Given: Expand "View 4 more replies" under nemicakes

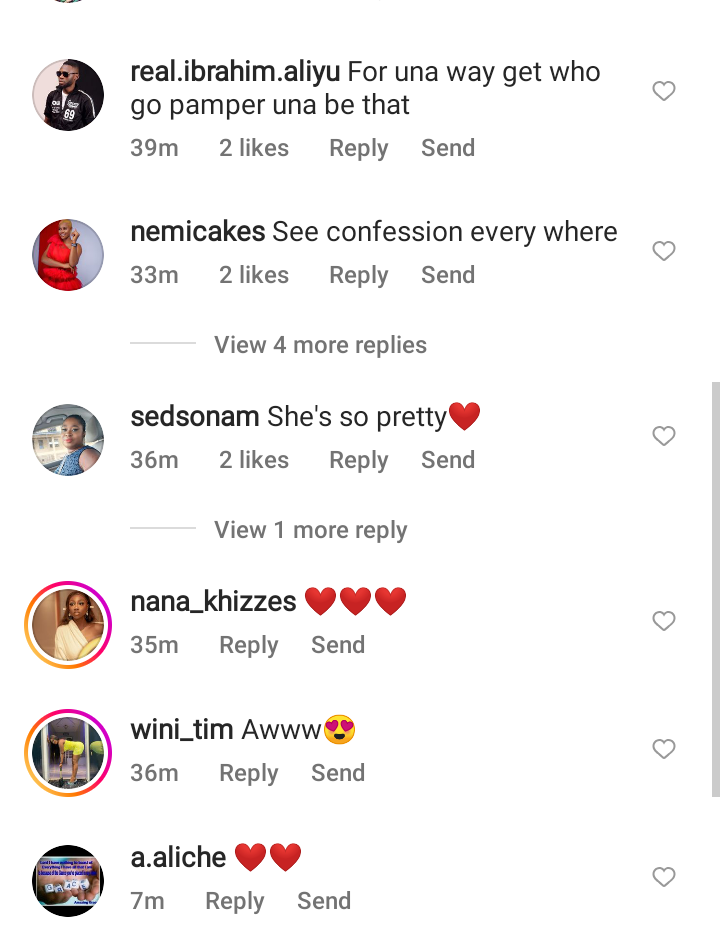Looking at the screenshot, I should click(320, 345).
